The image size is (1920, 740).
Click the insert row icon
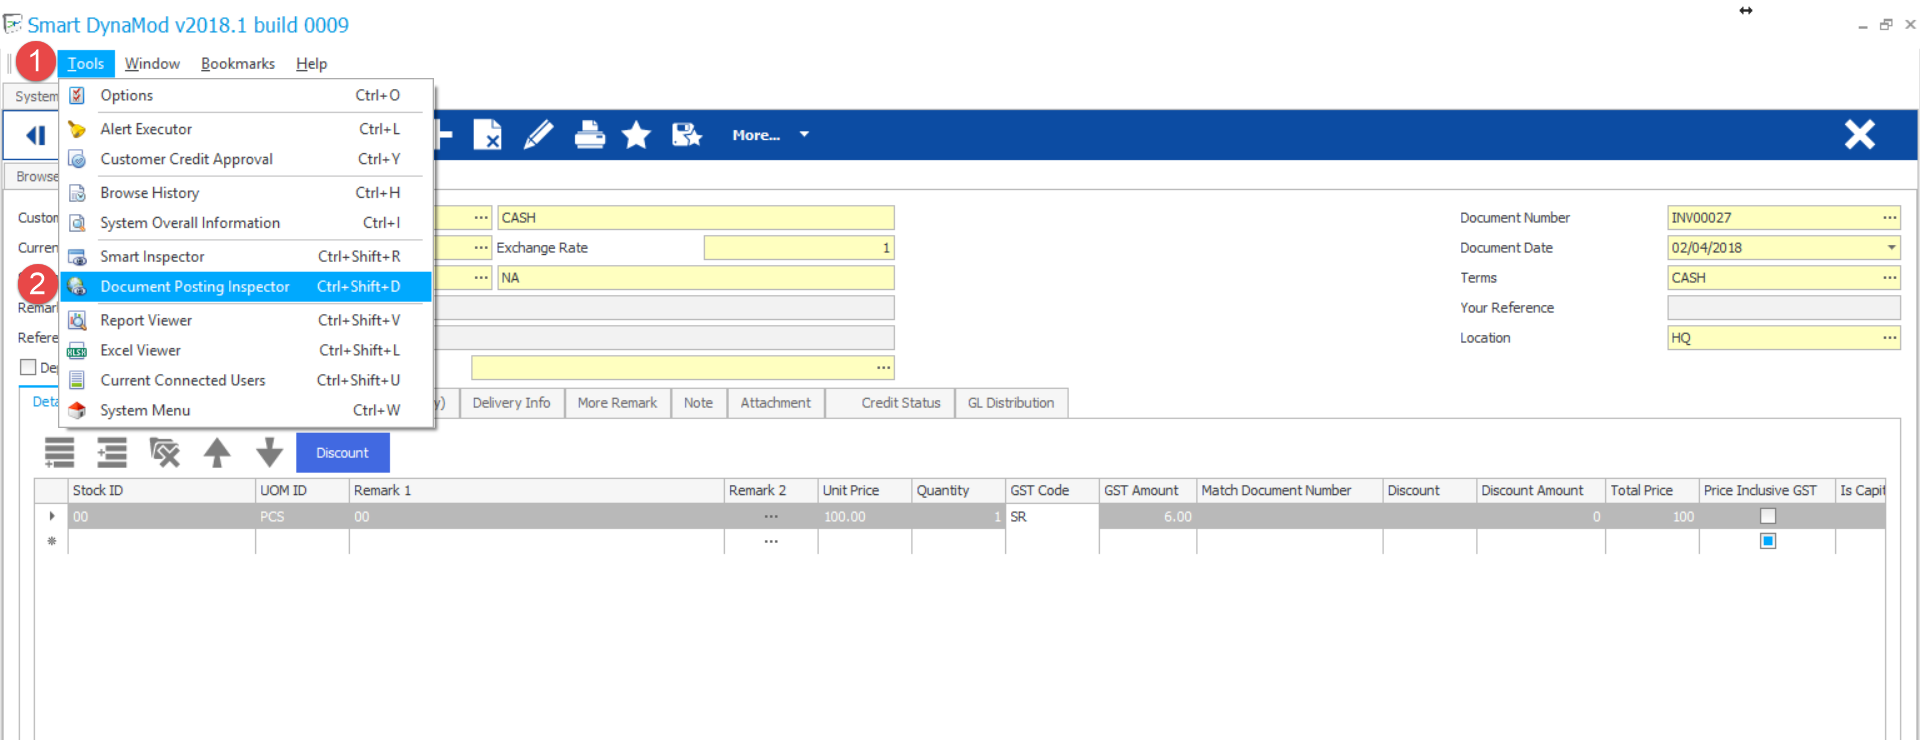tap(112, 453)
